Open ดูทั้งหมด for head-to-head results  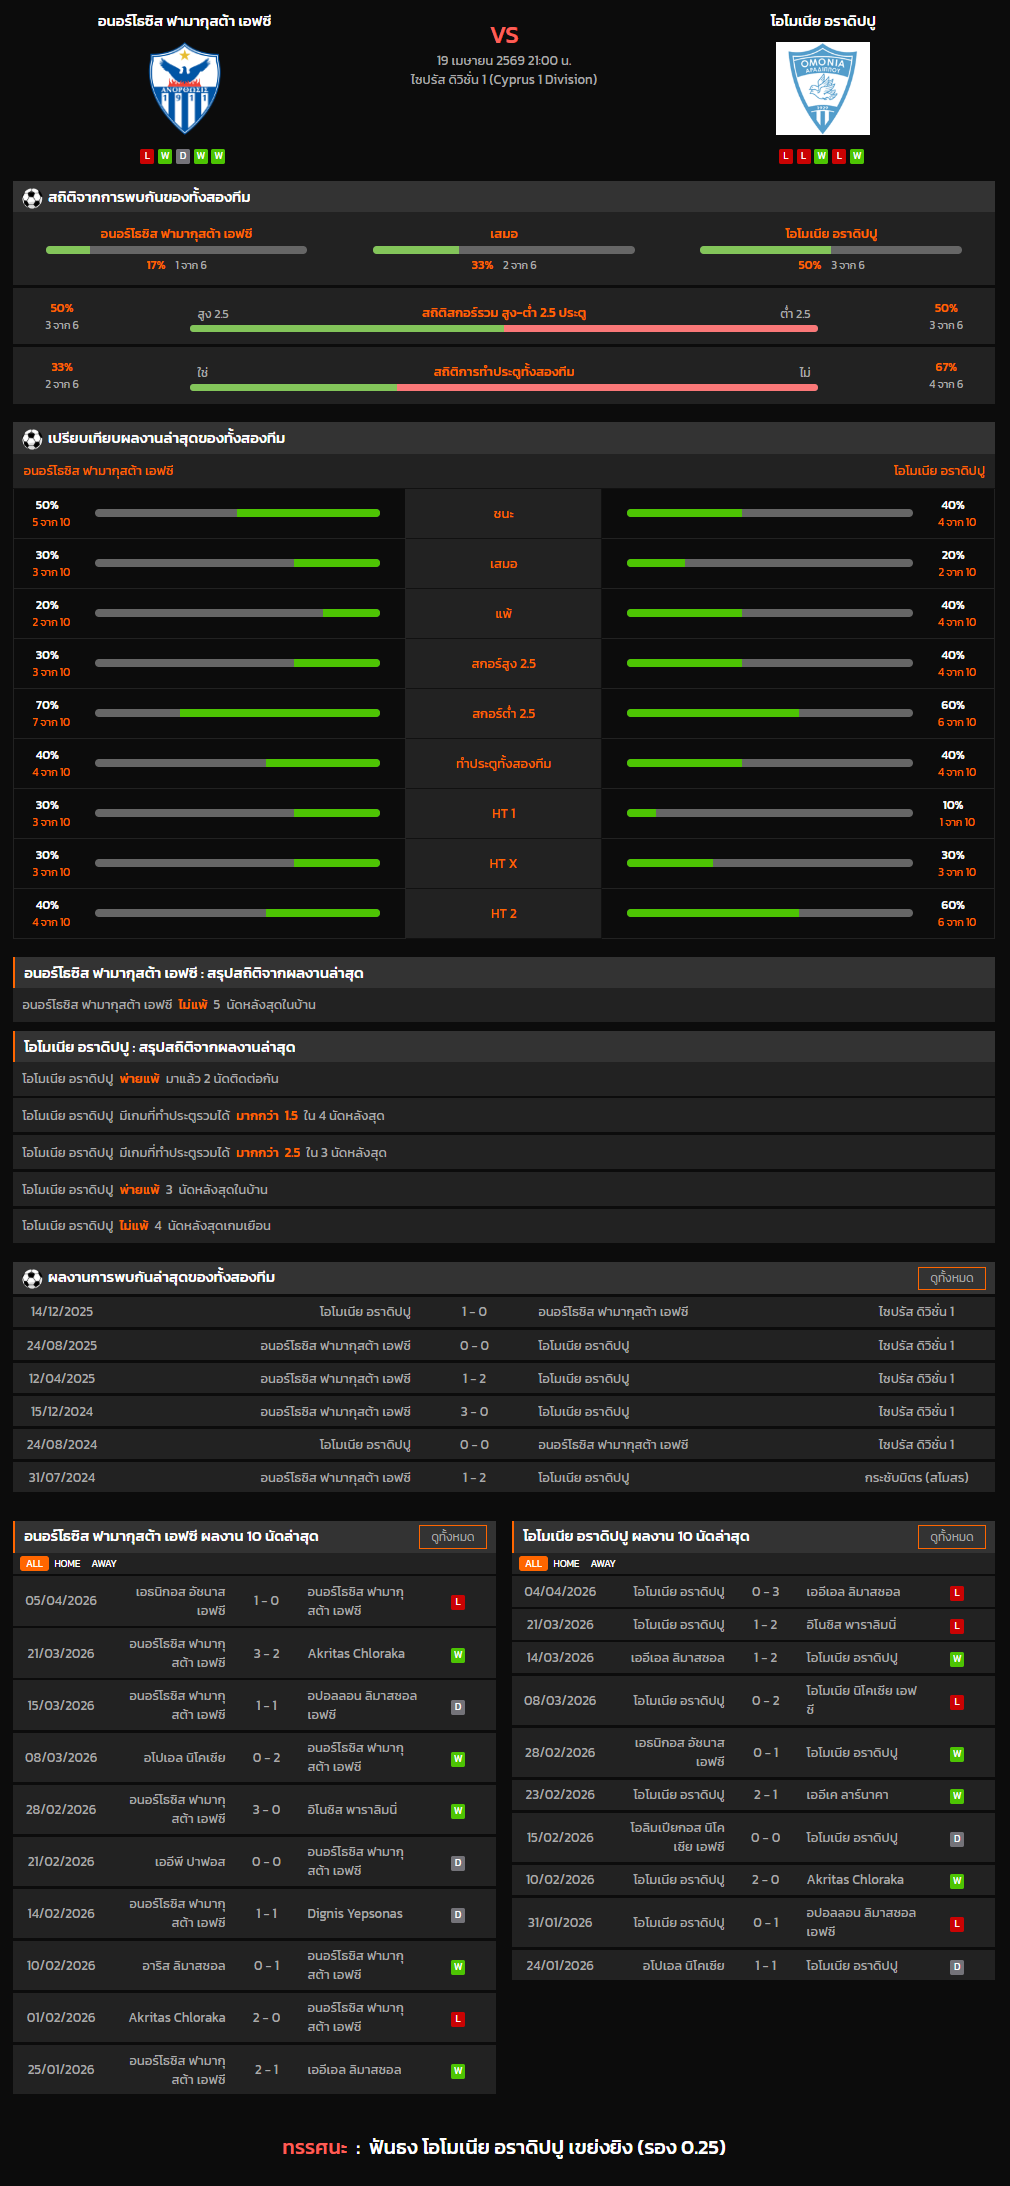click(951, 1278)
